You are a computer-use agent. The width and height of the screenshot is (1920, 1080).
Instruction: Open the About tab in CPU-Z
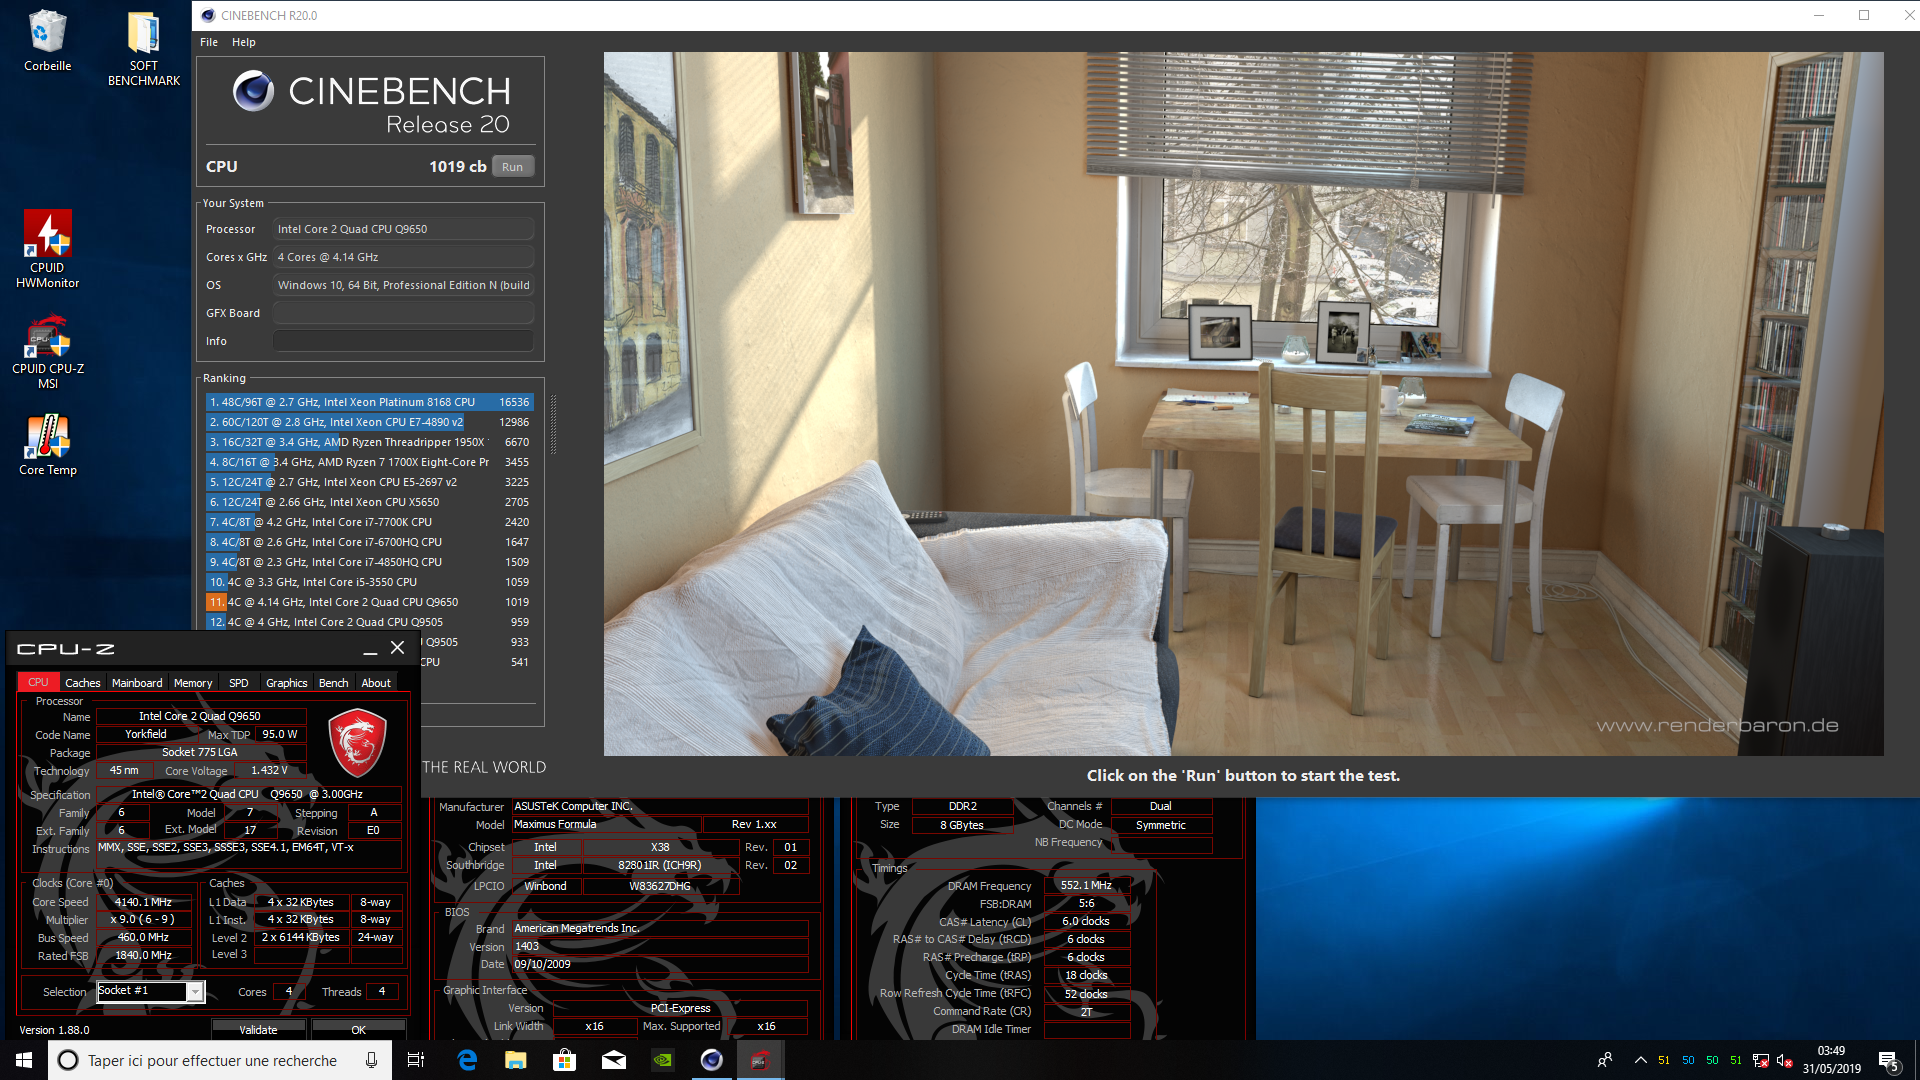pyautogui.click(x=376, y=683)
